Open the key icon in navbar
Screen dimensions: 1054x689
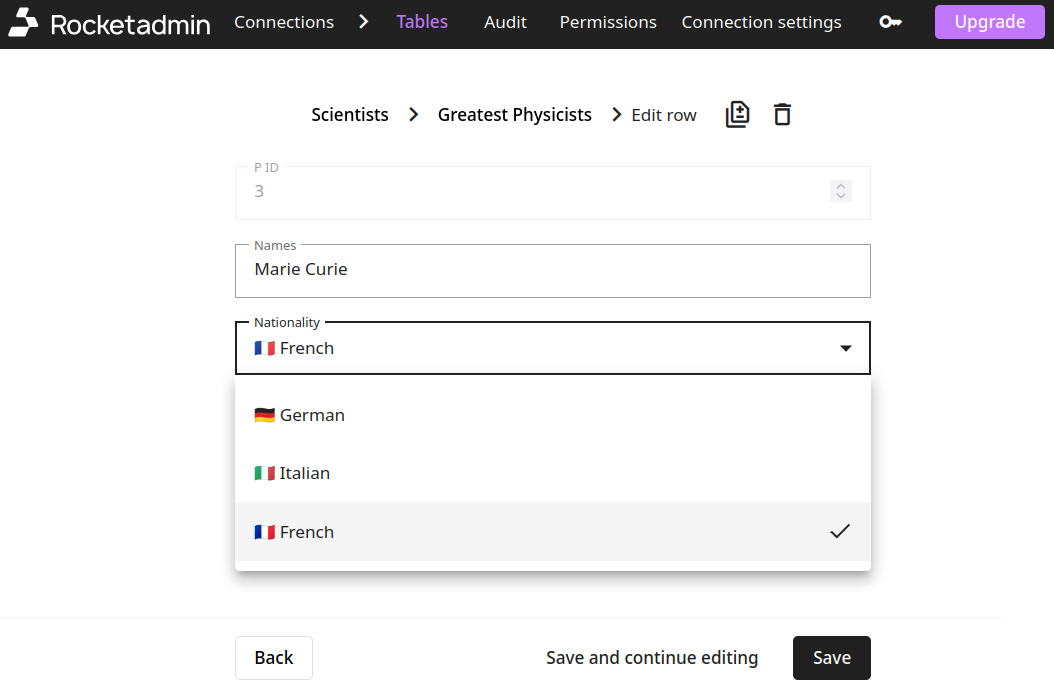click(x=891, y=22)
